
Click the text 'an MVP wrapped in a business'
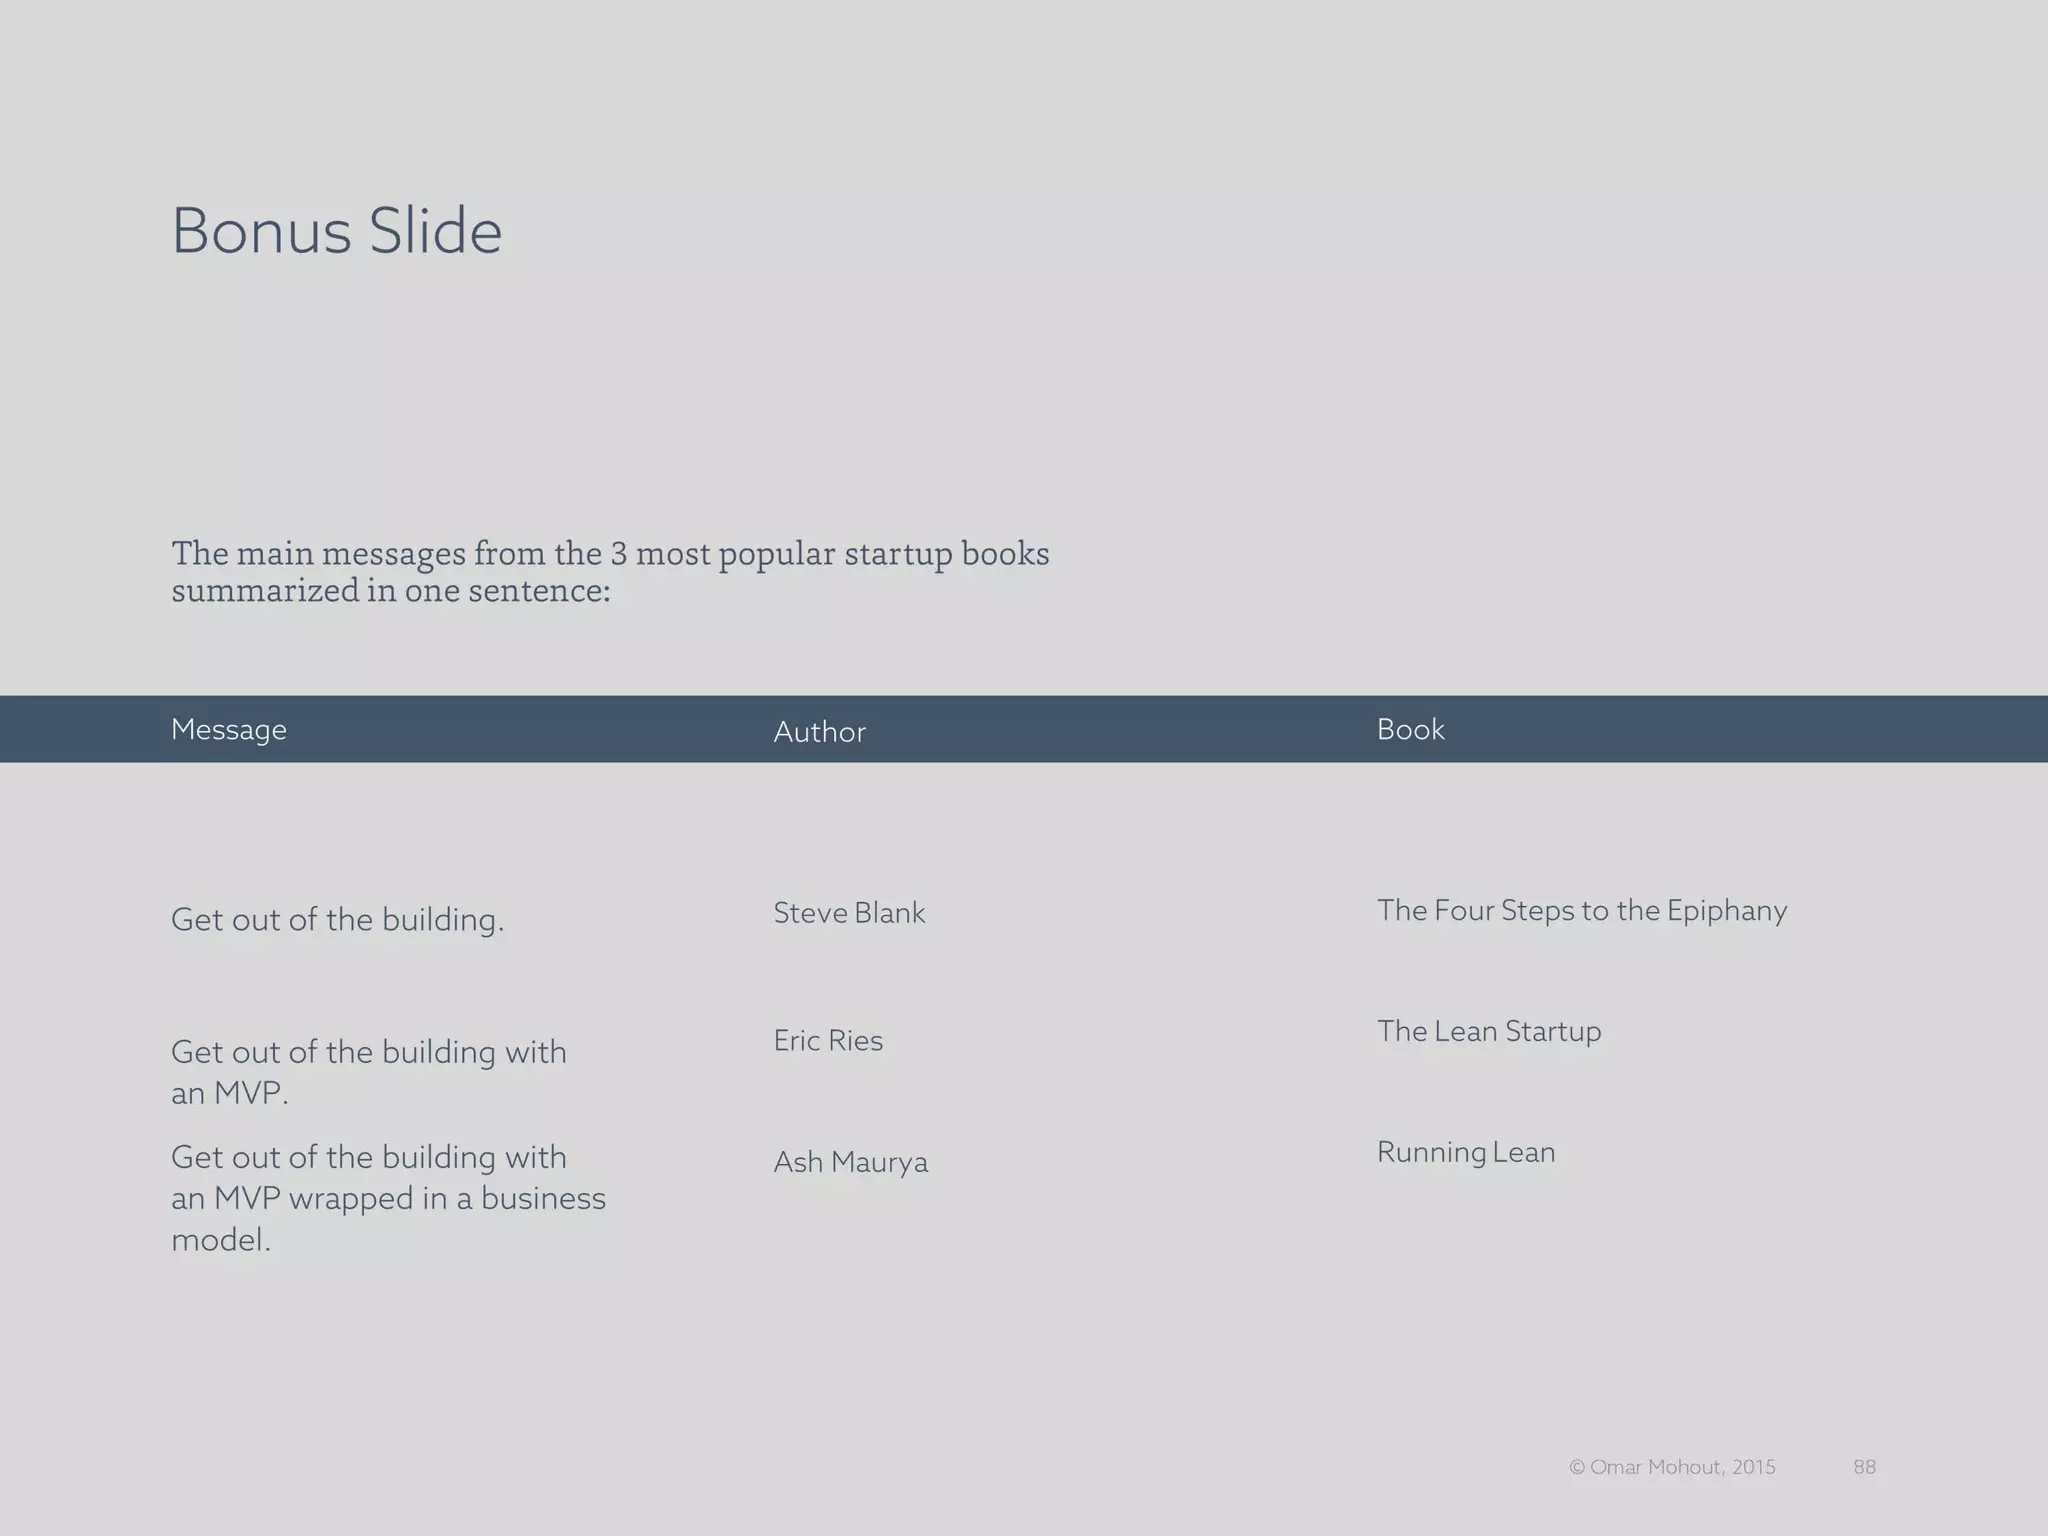click(x=388, y=1198)
